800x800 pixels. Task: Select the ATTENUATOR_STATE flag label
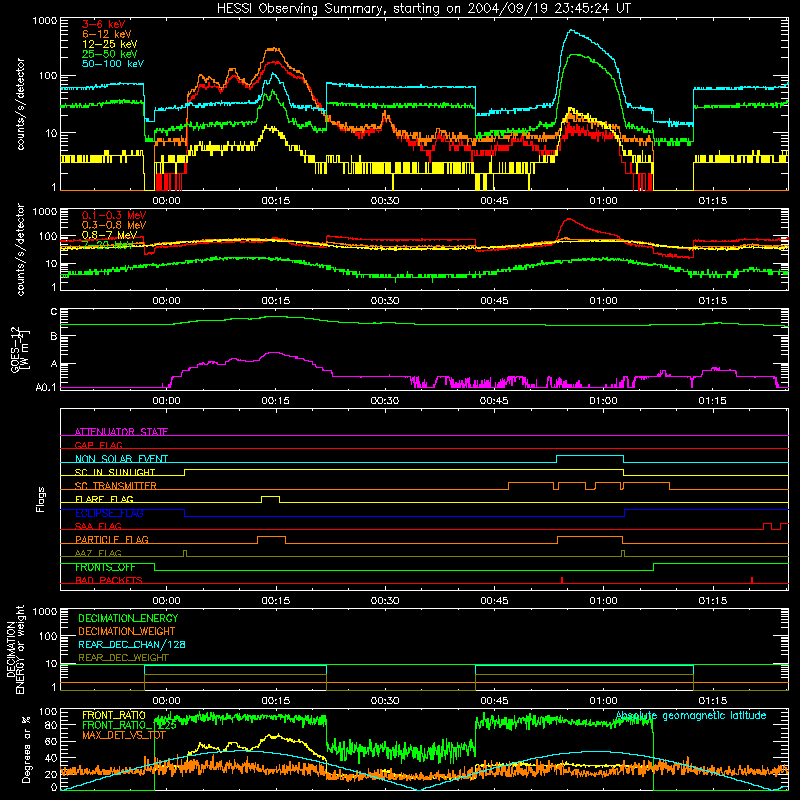pos(121,432)
